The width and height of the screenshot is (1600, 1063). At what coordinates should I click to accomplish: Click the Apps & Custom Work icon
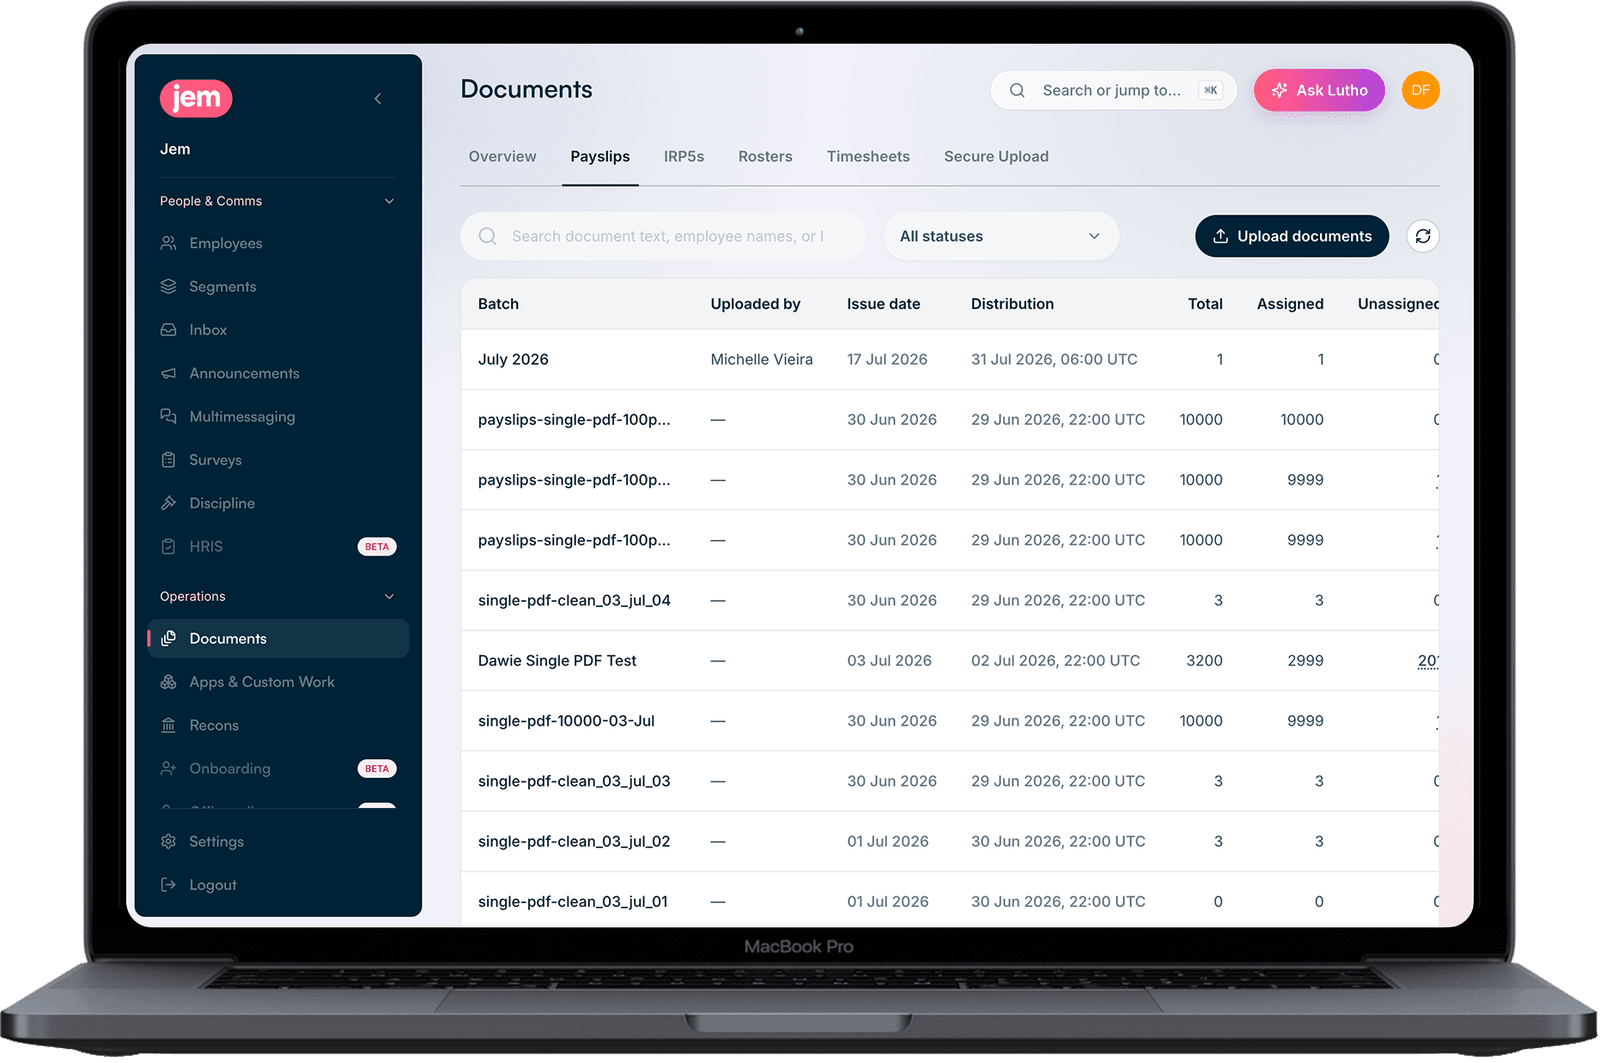(168, 682)
